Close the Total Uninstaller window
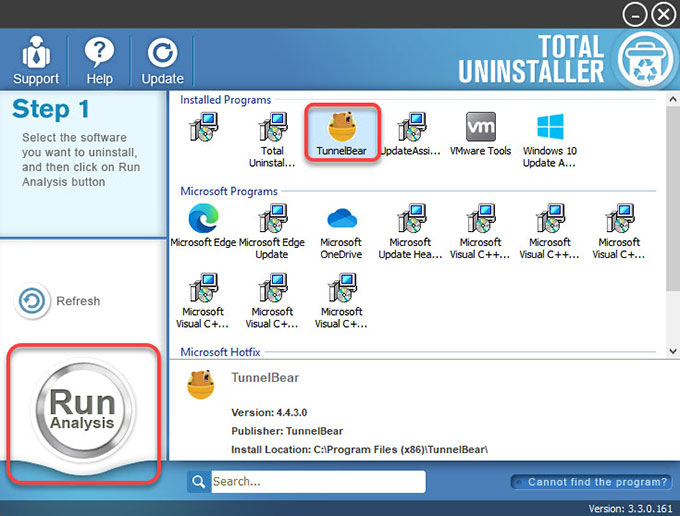The width and height of the screenshot is (680, 516). (x=664, y=15)
